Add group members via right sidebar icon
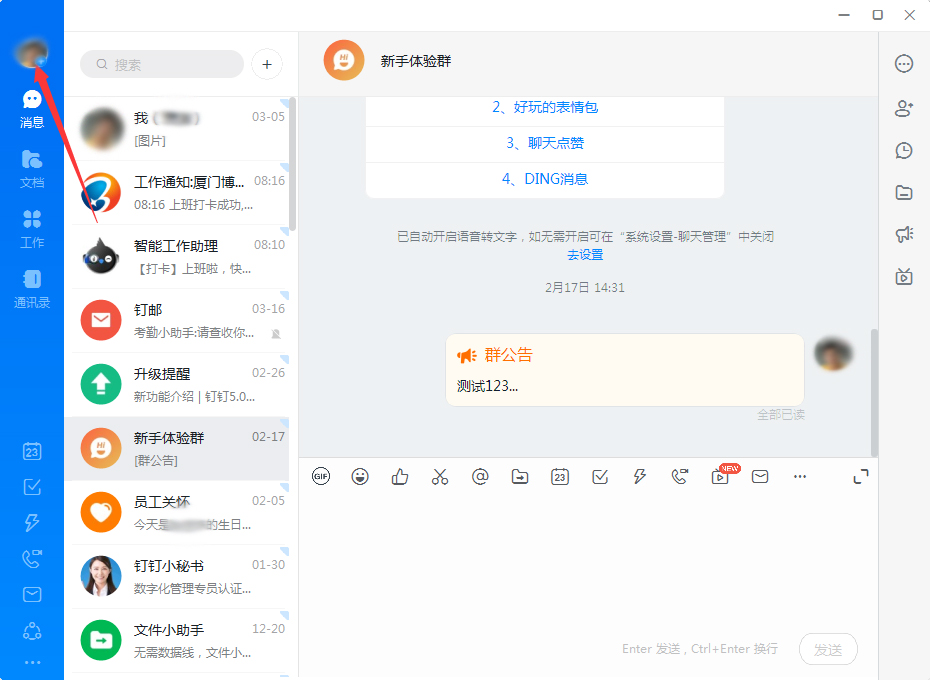The width and height of the screenshot is (930, 680). coord(904,107)
